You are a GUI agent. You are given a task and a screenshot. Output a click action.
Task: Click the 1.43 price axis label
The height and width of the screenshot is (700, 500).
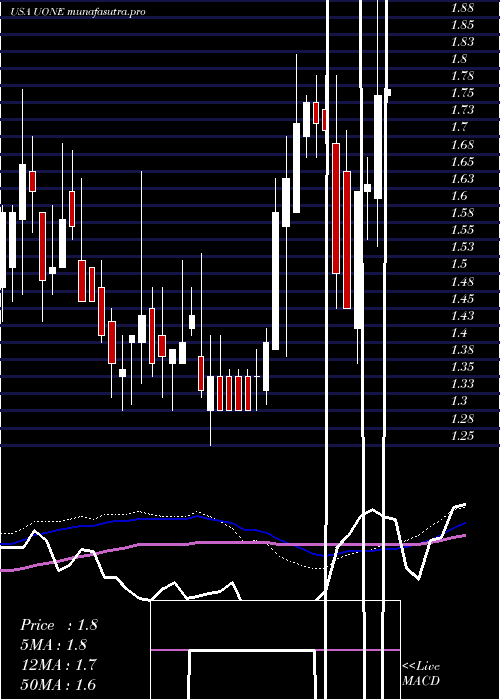(x=462, y=316)
